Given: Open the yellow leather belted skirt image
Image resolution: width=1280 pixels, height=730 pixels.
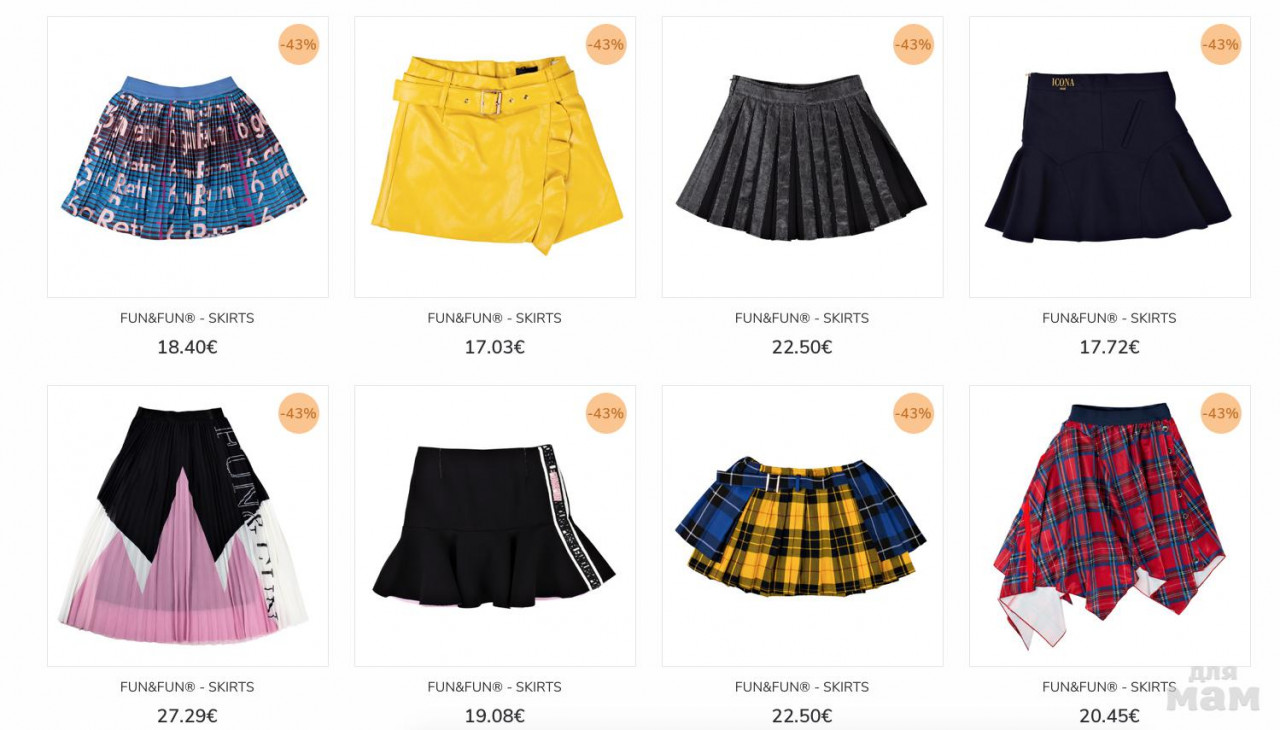Looking at the screenshot, I should 495,157.
